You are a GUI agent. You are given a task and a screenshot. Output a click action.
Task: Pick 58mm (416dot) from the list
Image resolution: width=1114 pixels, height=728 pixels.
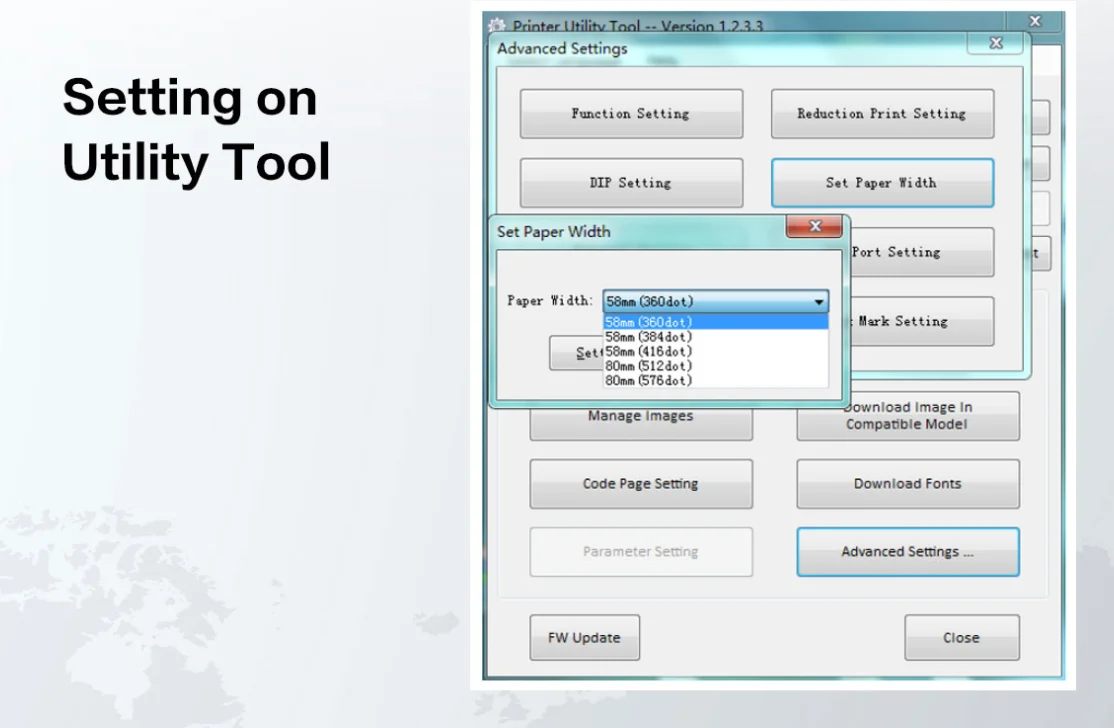(714, 351)
